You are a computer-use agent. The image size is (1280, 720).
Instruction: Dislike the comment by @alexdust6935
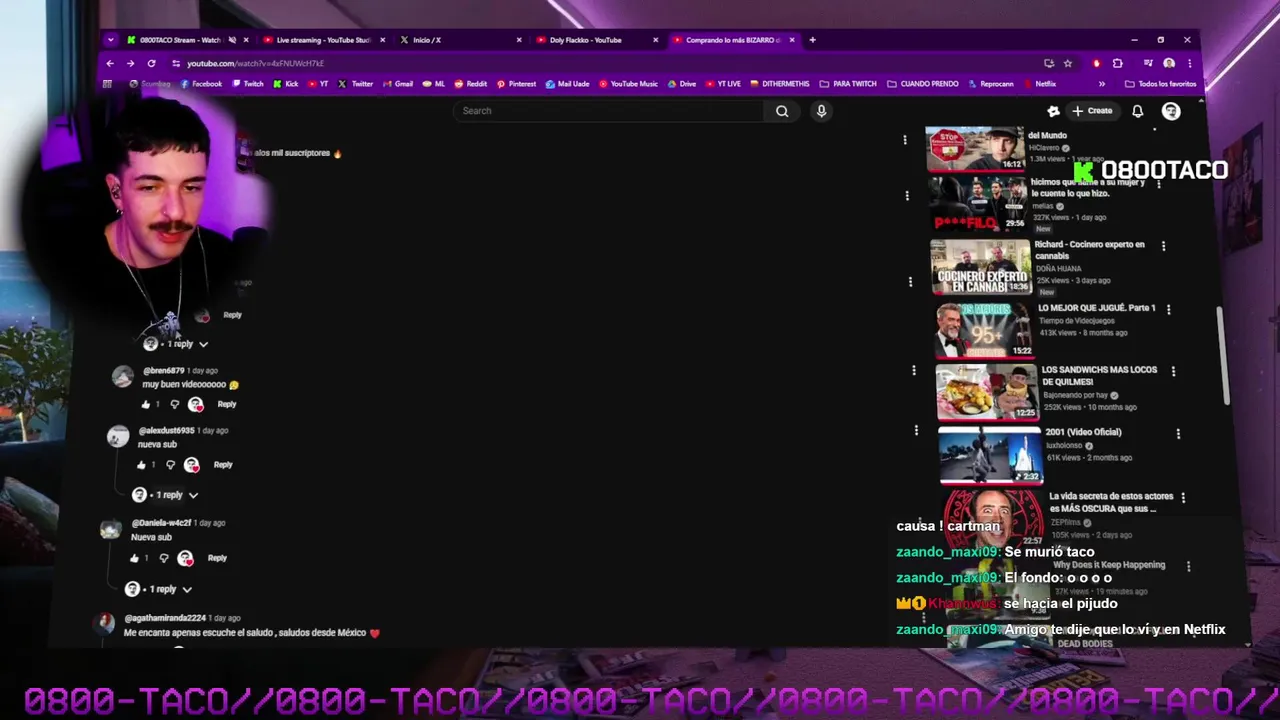(x=170, y=465)
